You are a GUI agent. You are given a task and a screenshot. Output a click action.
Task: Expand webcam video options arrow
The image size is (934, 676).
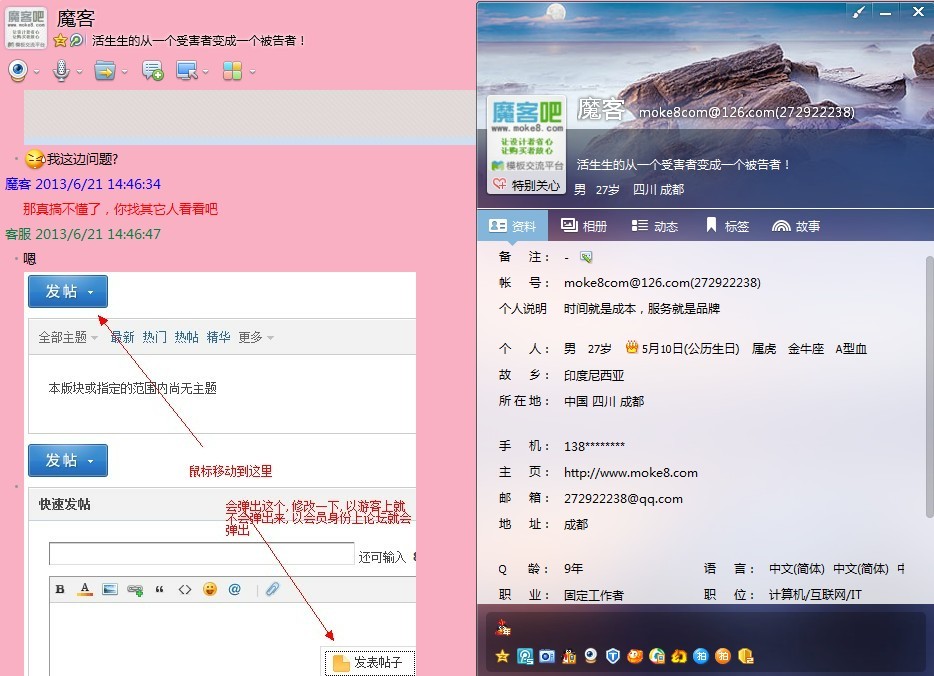37,72
